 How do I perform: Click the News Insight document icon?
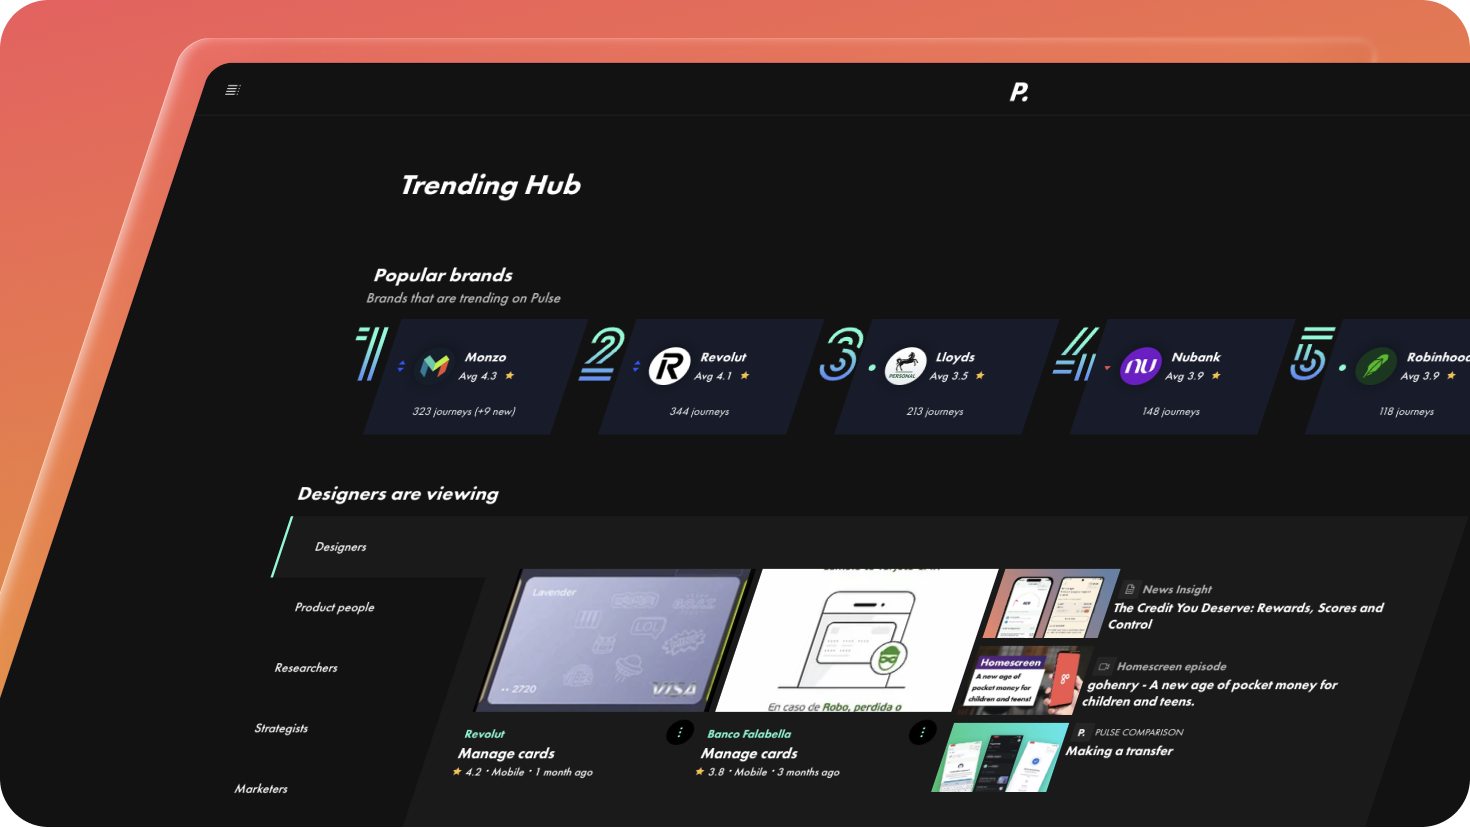[1130, 589]
